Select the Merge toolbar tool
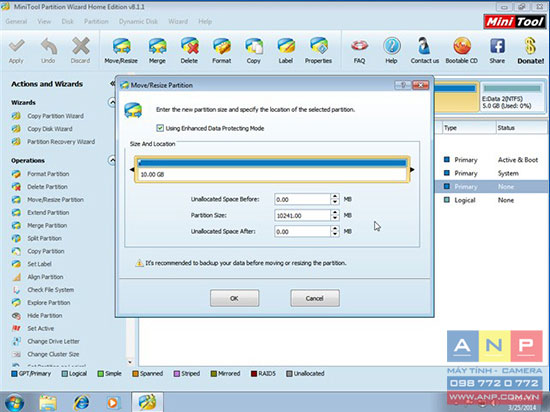The height and width of the screenshot is (412, 550). pyautogui.click(x=157, y=50)
